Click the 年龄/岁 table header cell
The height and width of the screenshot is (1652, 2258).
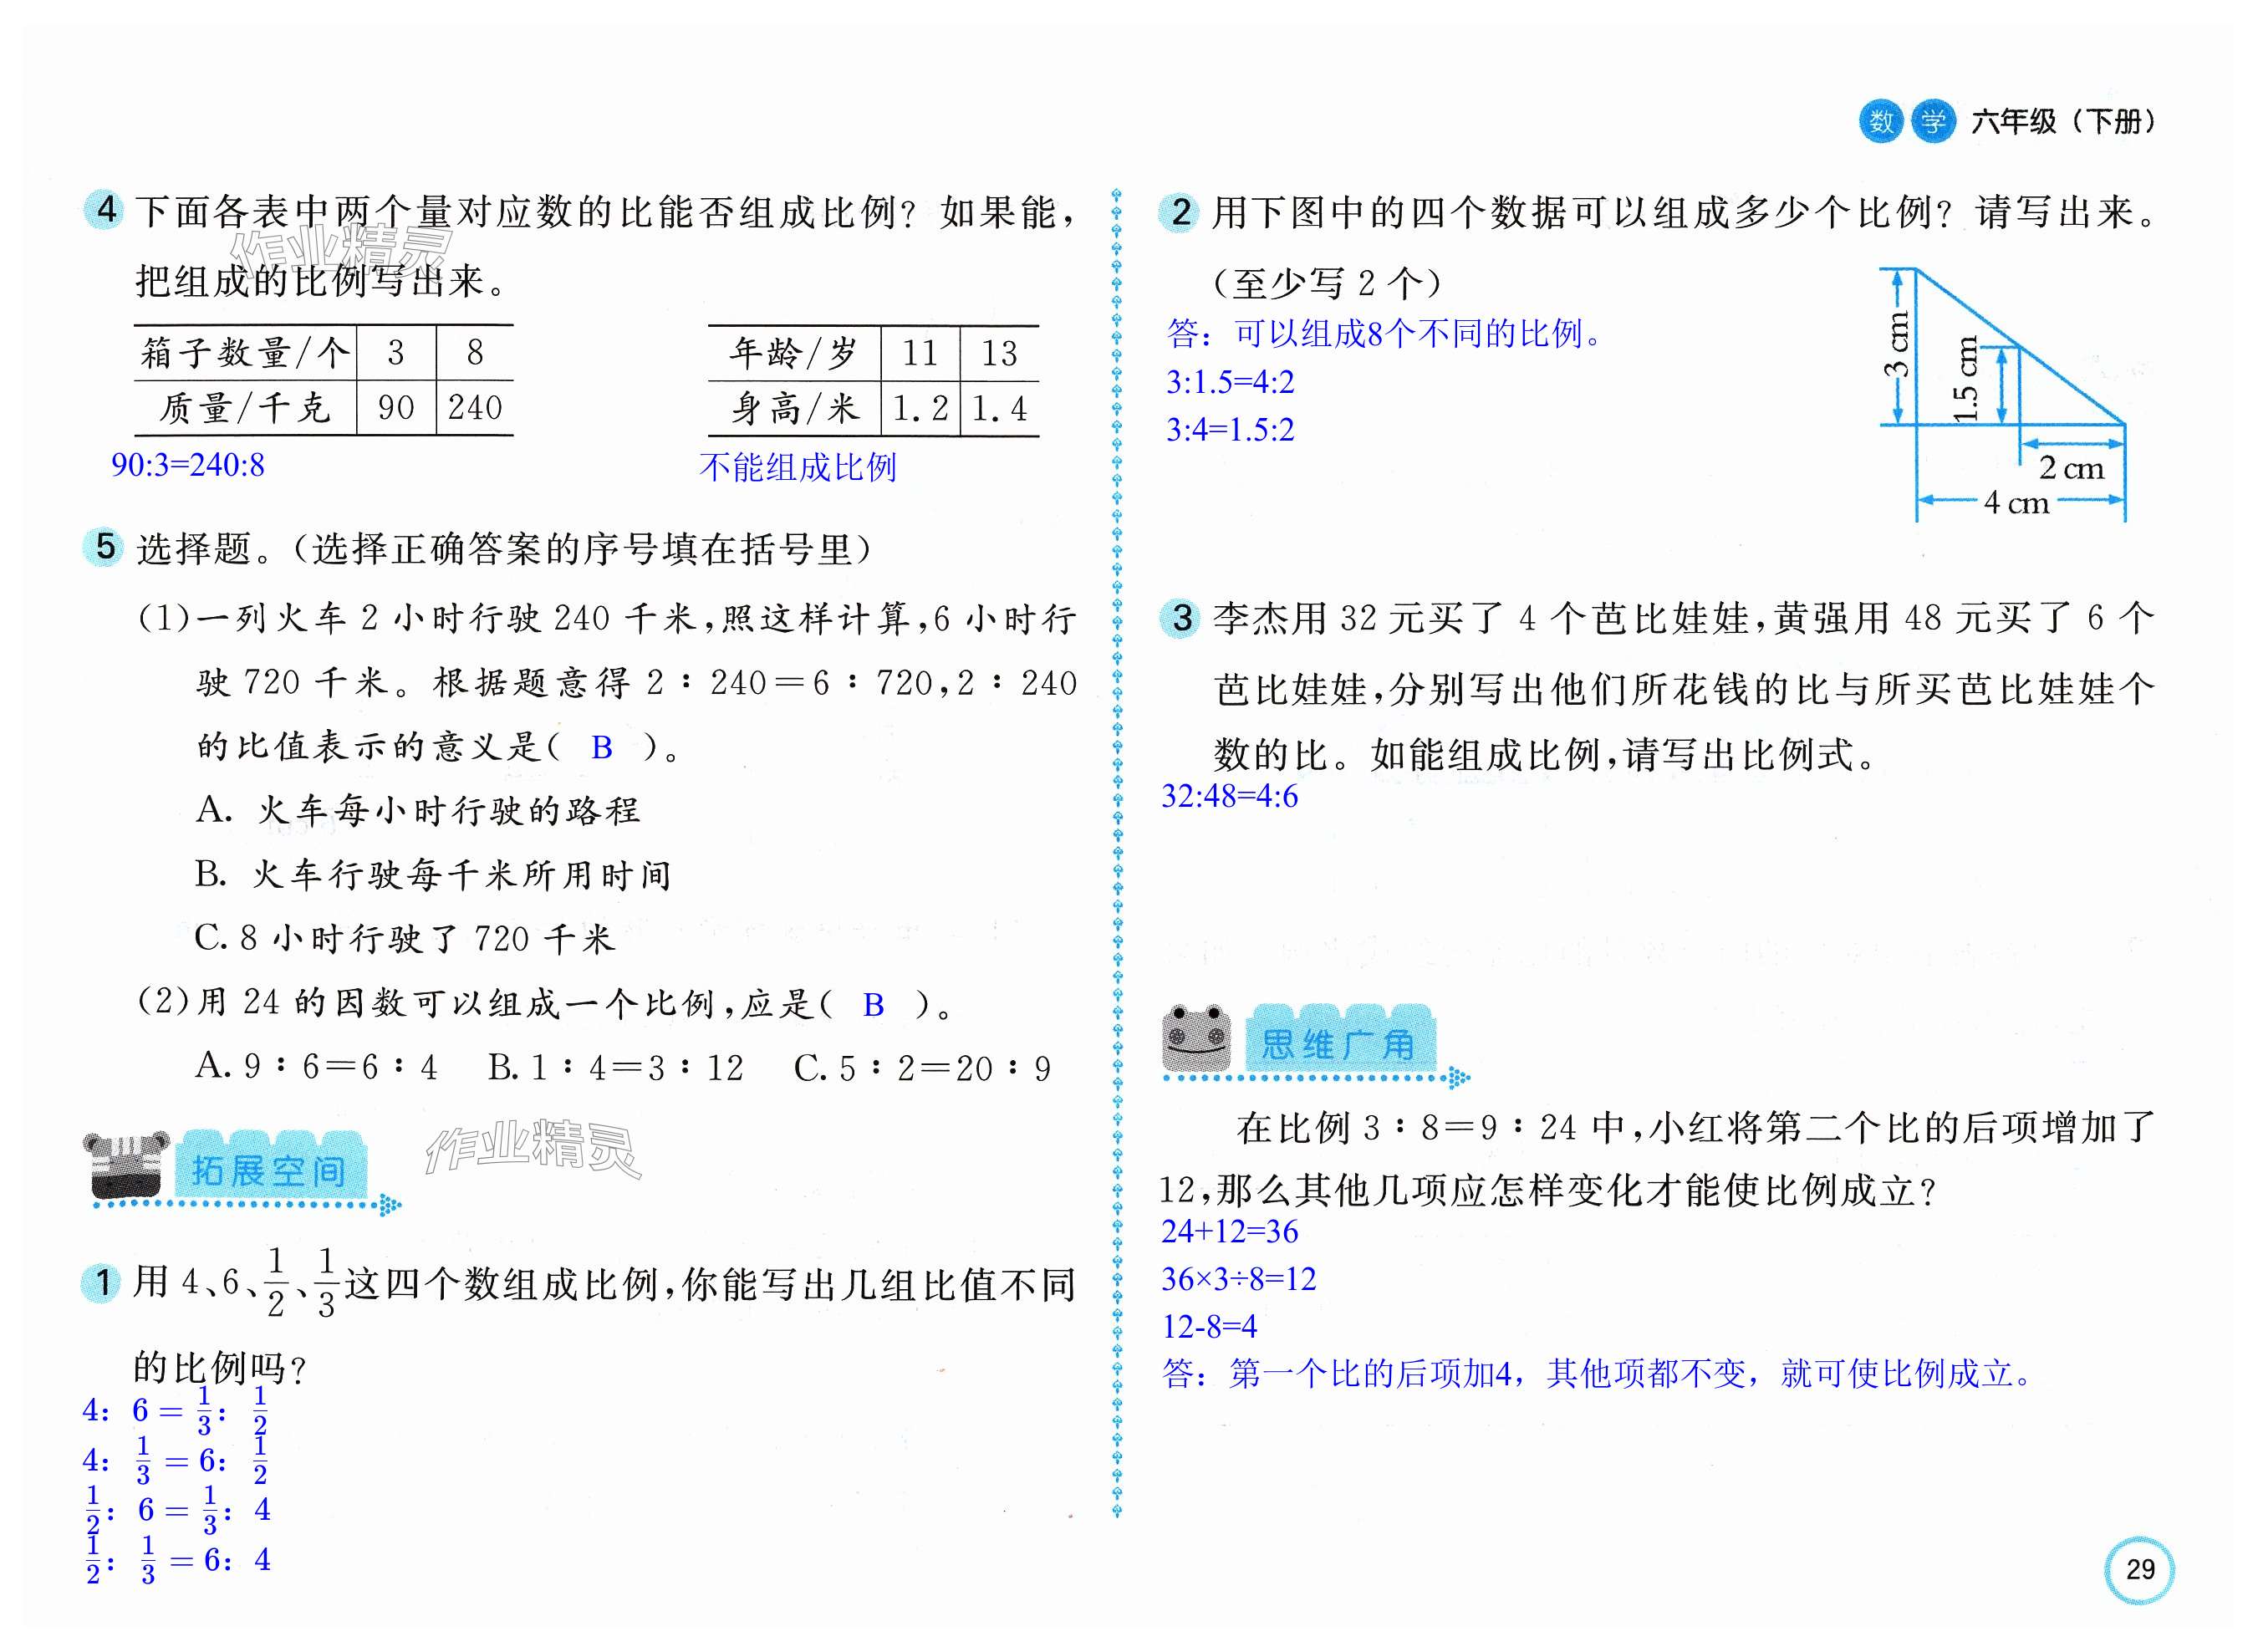pos(794,354)
